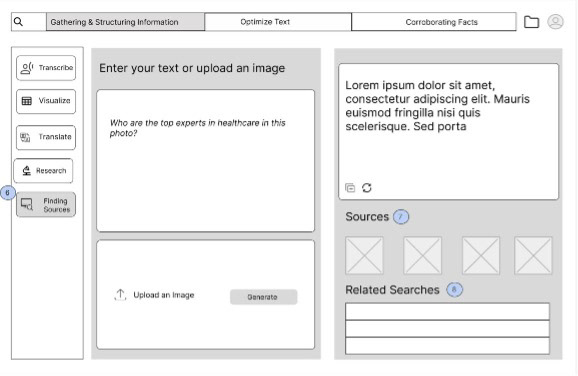This screenshot has width=578, height=376.
Task: Click the search magnifier icon
Action: 18,22
